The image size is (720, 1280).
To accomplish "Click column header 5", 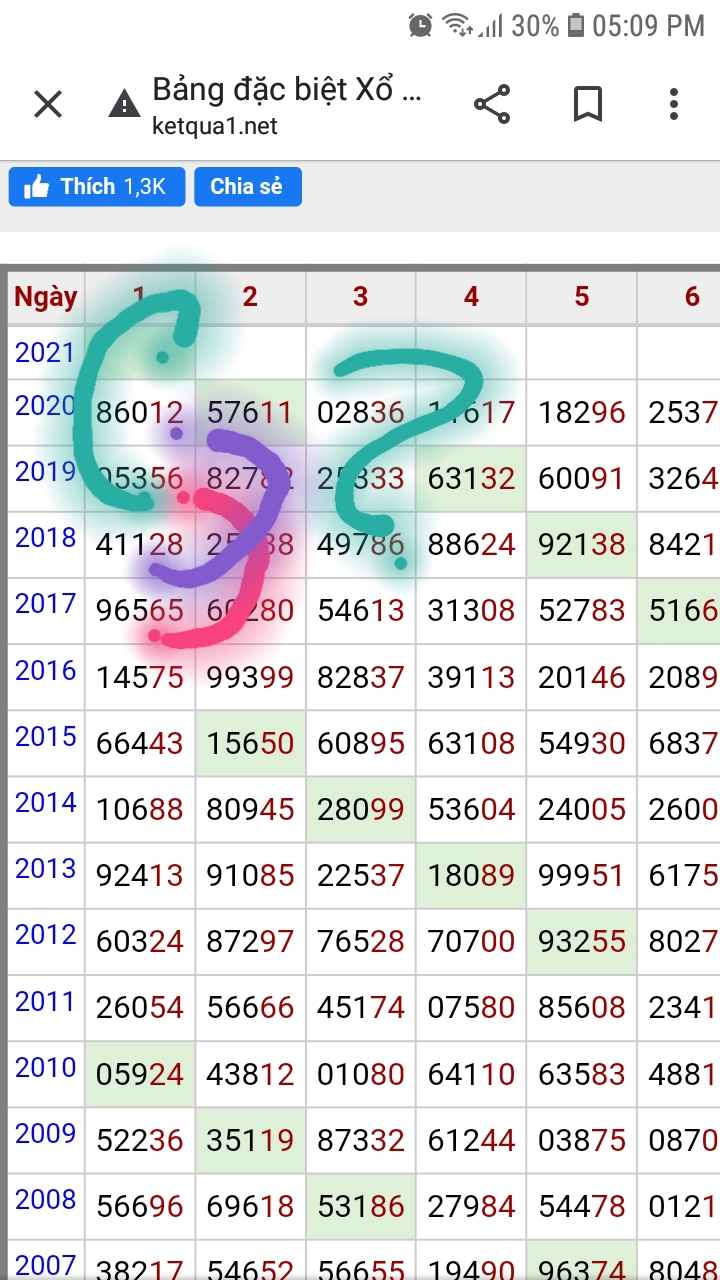I will [x=581, y=297].
